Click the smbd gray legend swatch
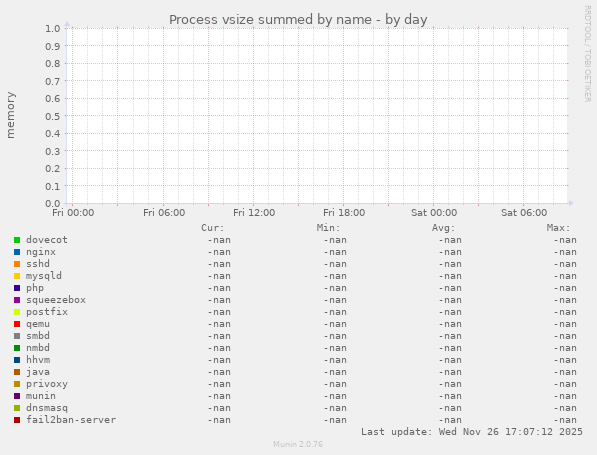The height and width of the screenshot is (455, 597). 17,336
